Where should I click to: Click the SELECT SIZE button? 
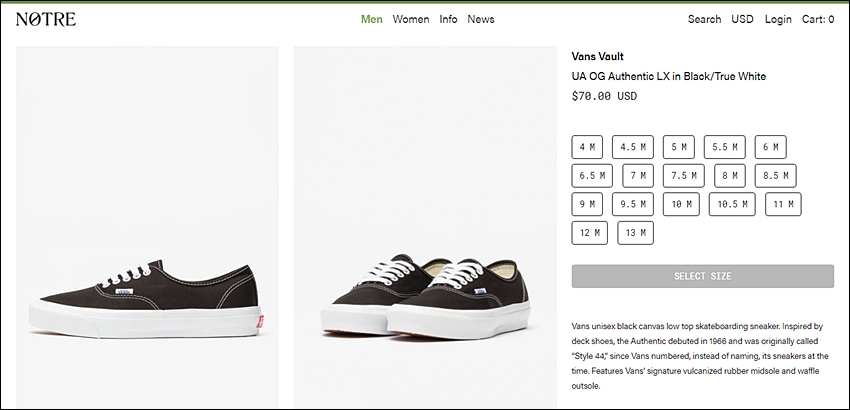(703, 276)
